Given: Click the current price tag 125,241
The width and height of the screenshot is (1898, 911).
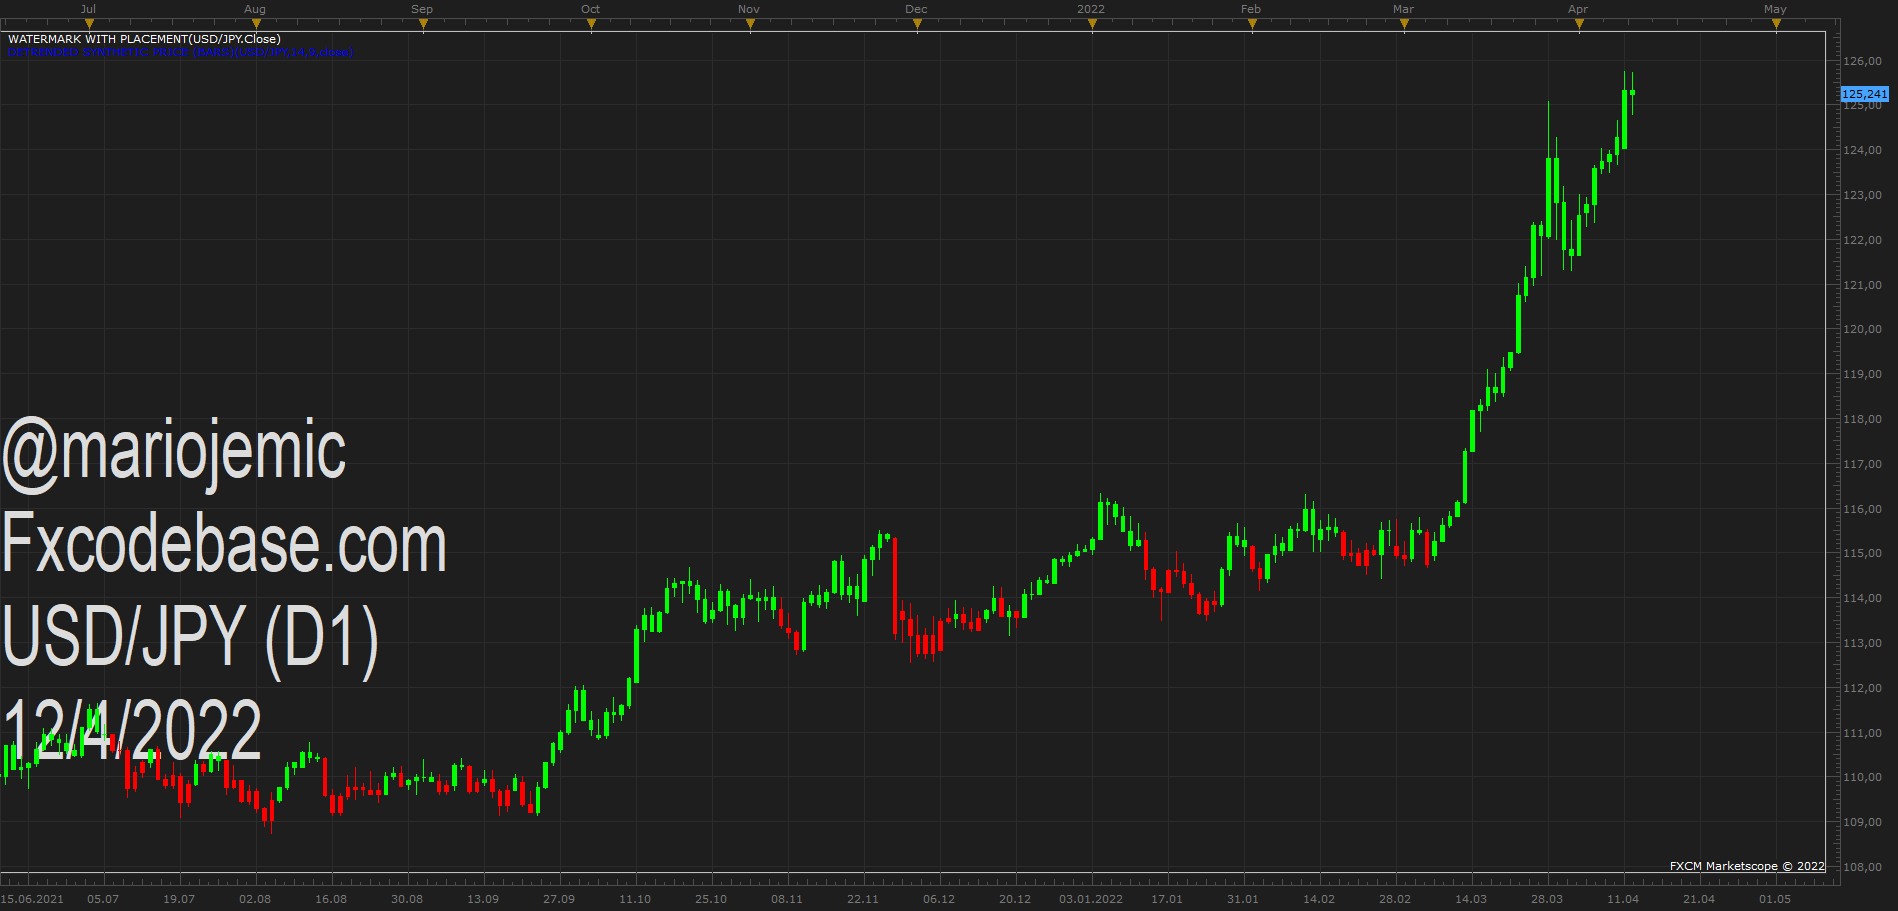Looking at the screenshot, I should 1865,94.
